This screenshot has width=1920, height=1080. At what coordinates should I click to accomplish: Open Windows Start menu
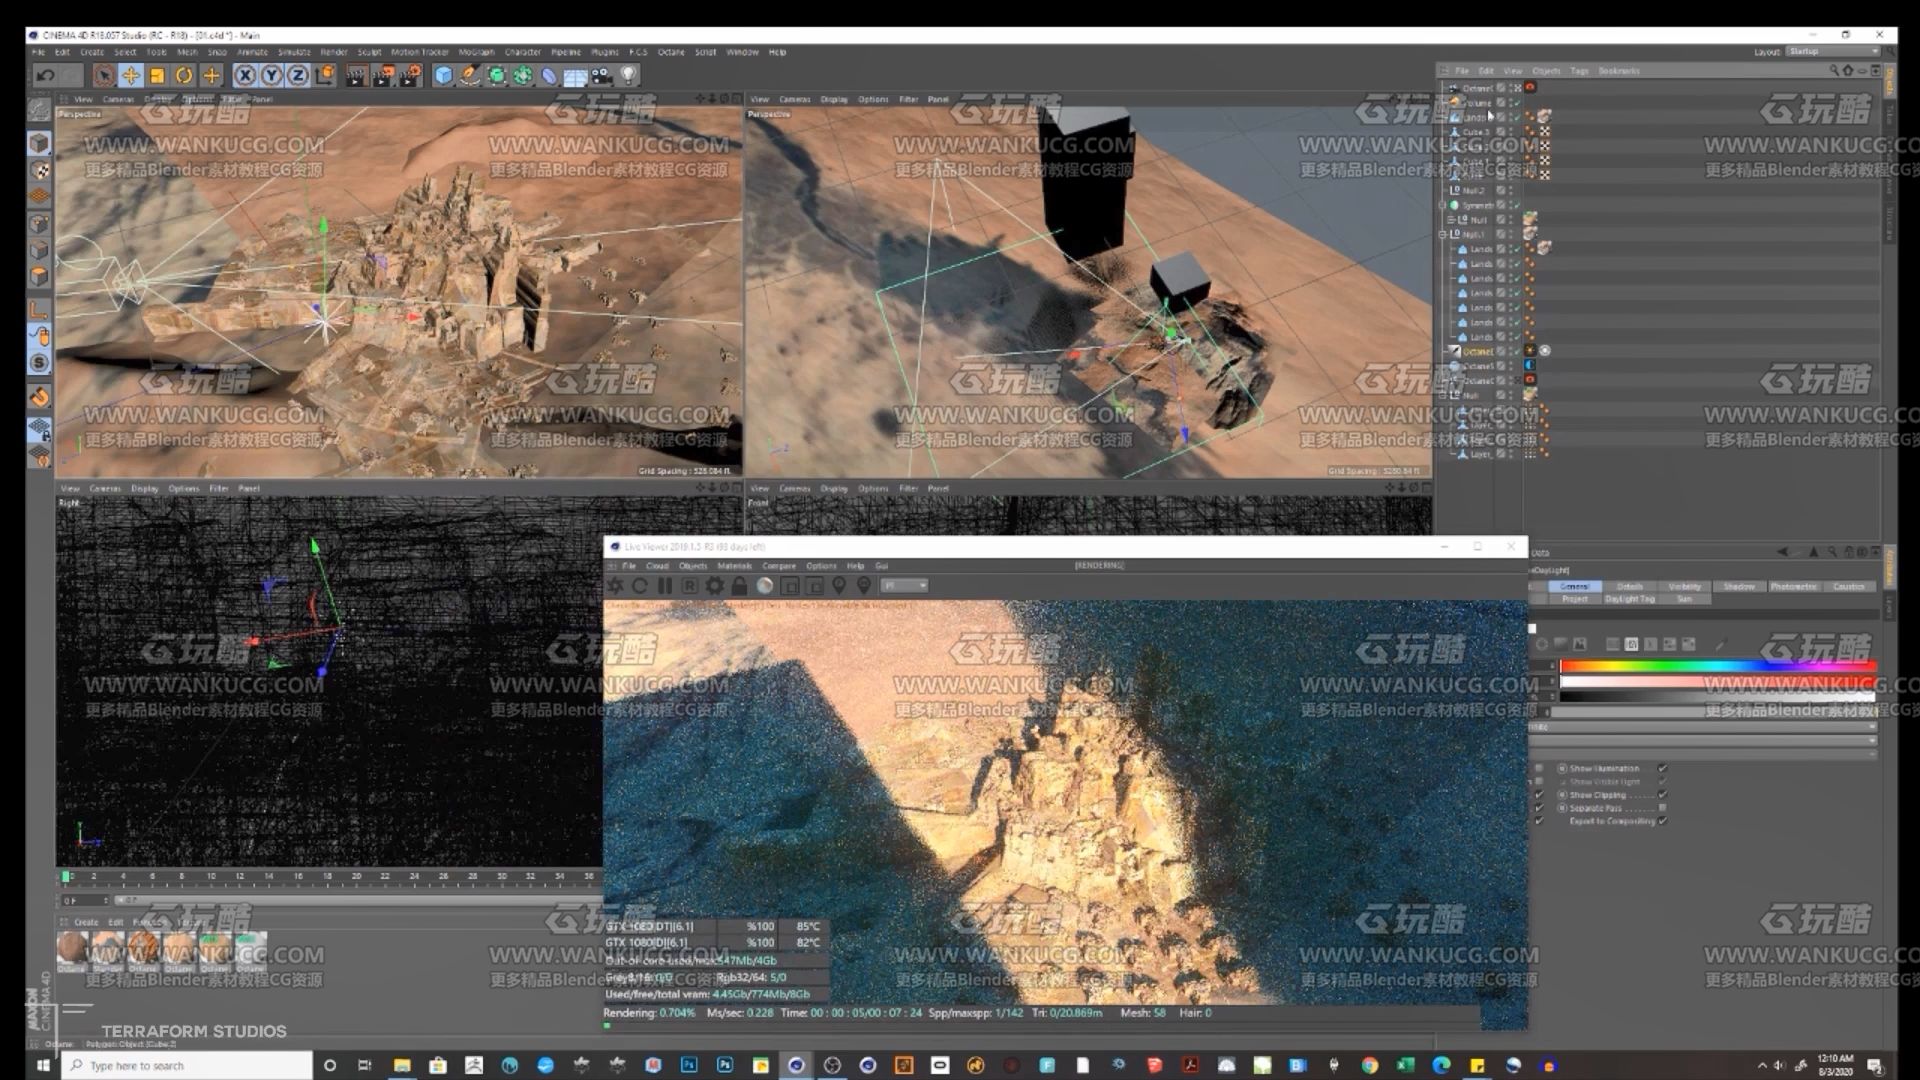(x=43, y=1065)
